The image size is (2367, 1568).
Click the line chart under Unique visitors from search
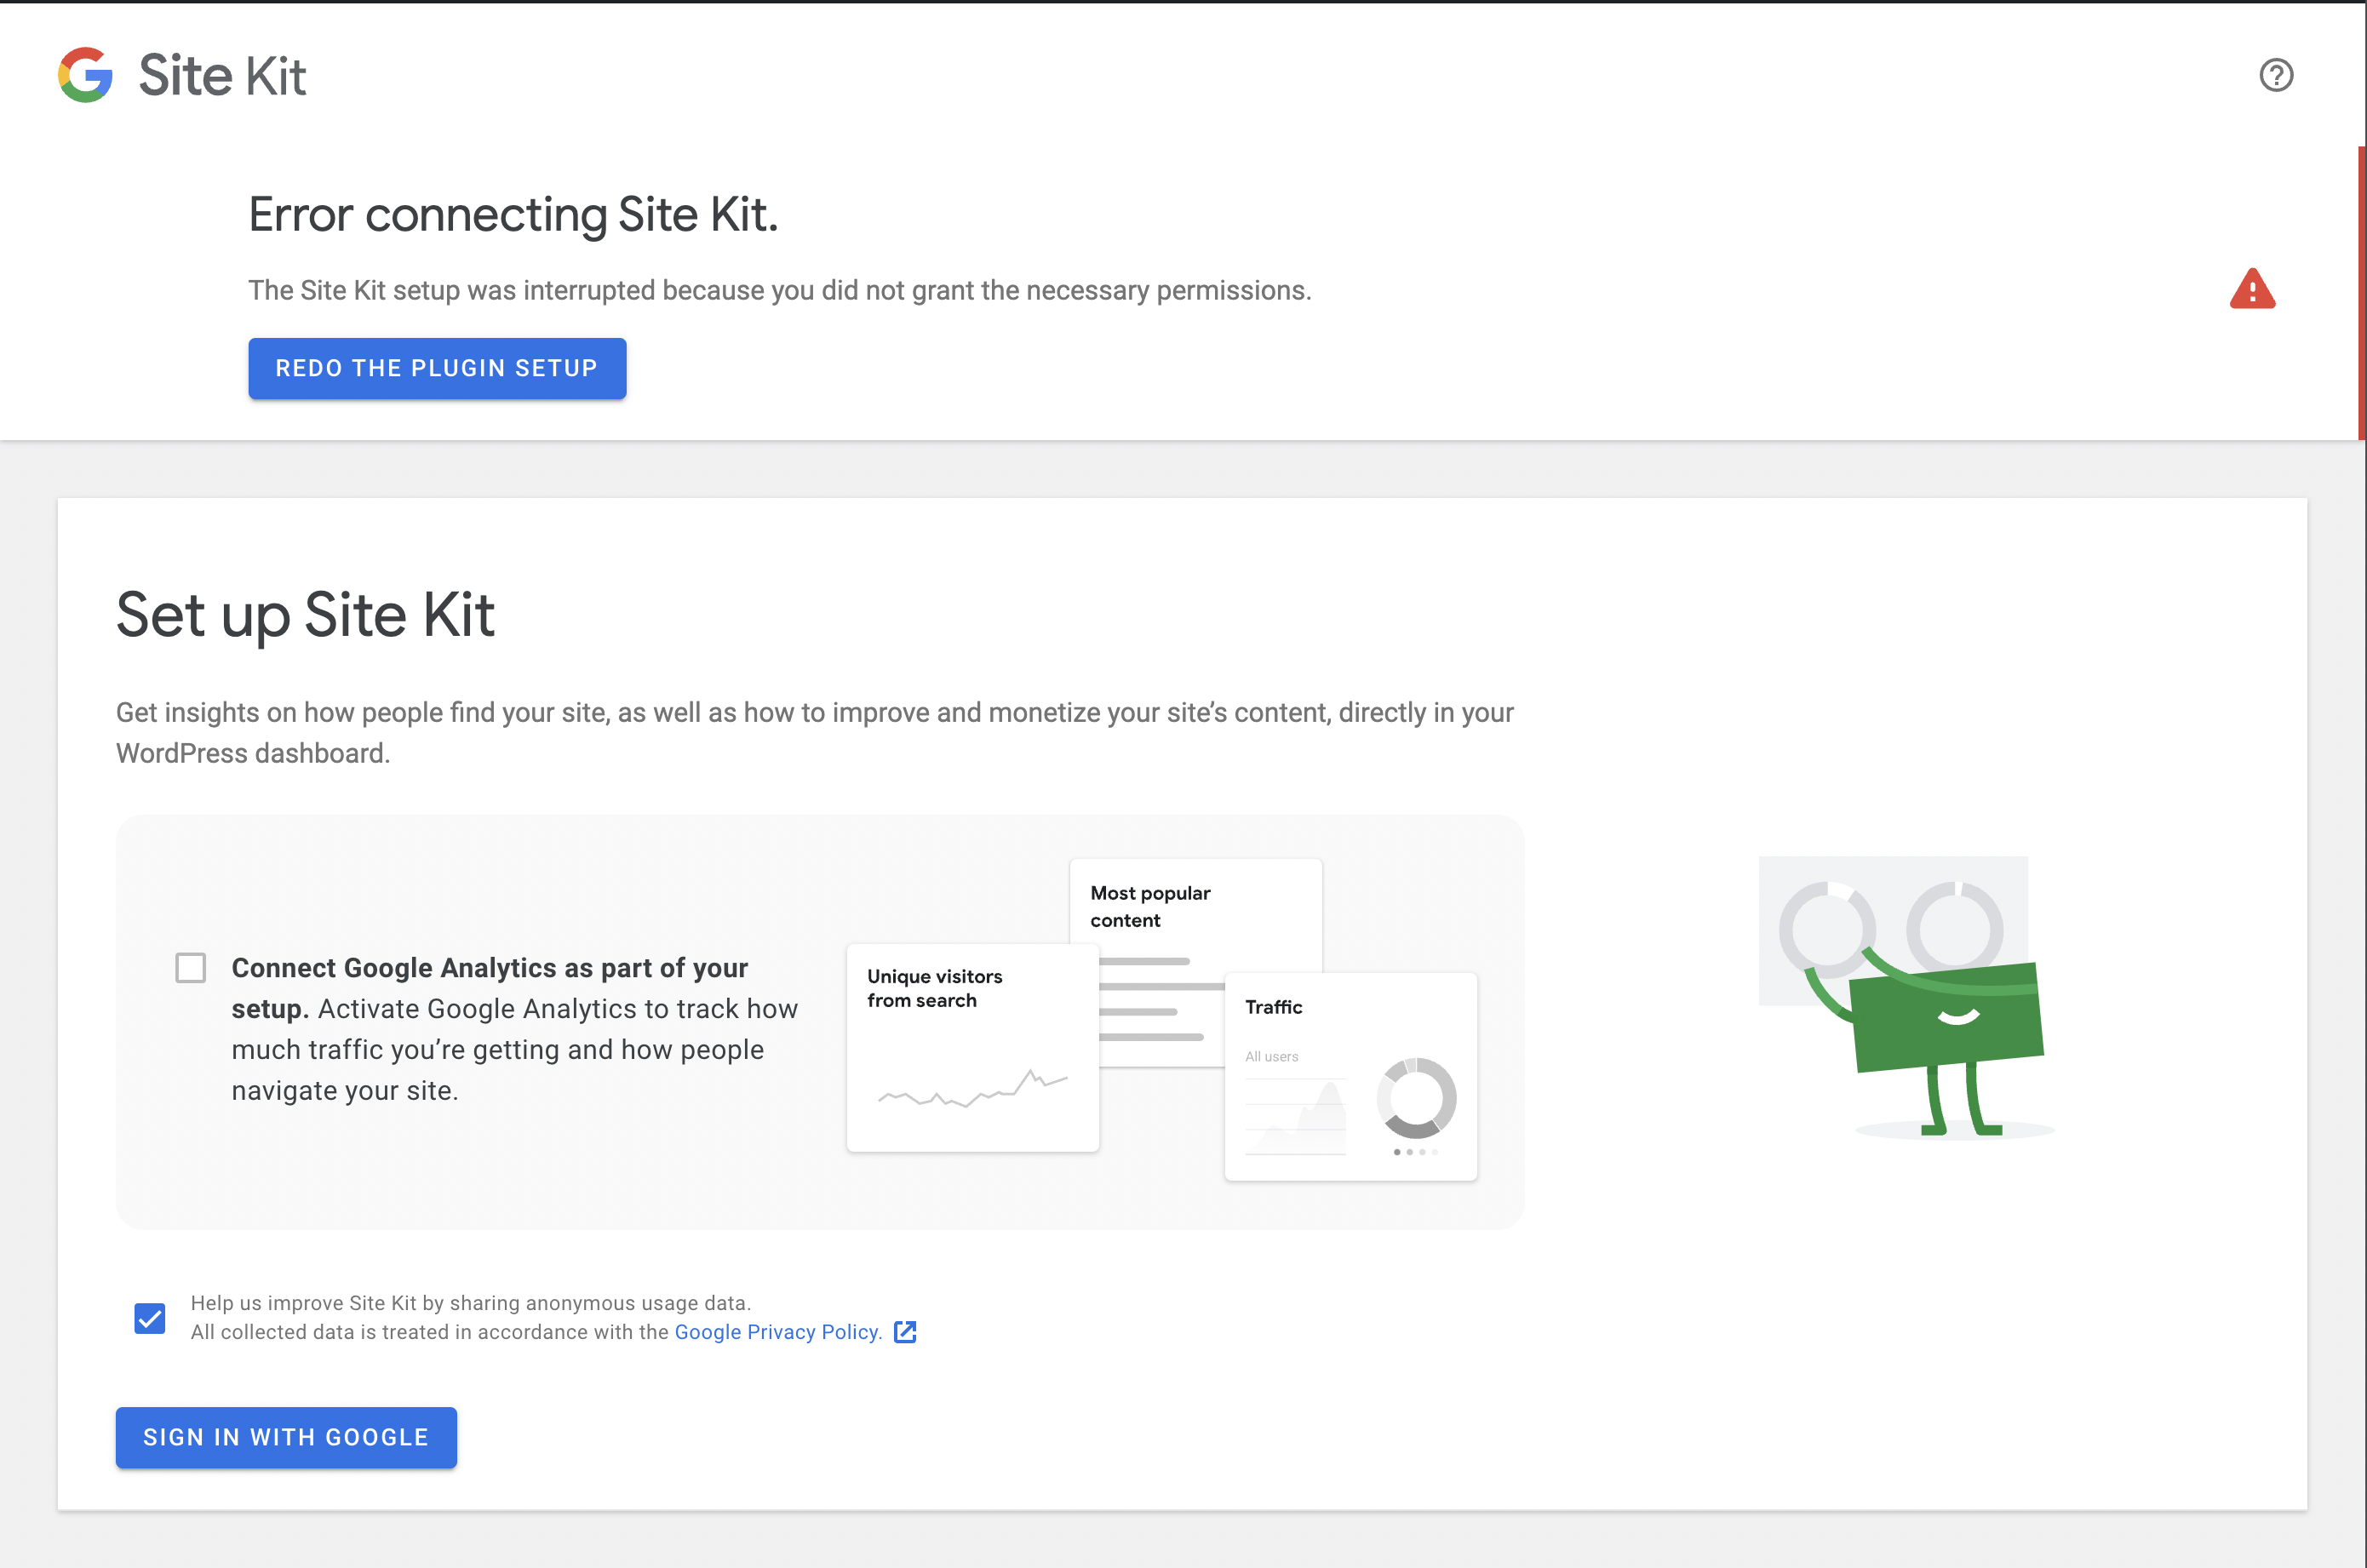pos(972,1093)
